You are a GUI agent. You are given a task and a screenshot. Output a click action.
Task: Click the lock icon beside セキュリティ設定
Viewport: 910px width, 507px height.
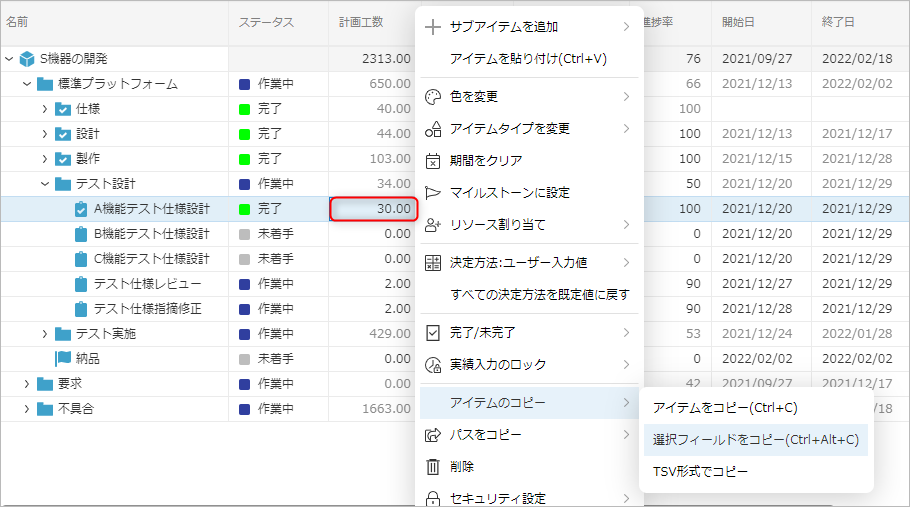coord(433,498)
